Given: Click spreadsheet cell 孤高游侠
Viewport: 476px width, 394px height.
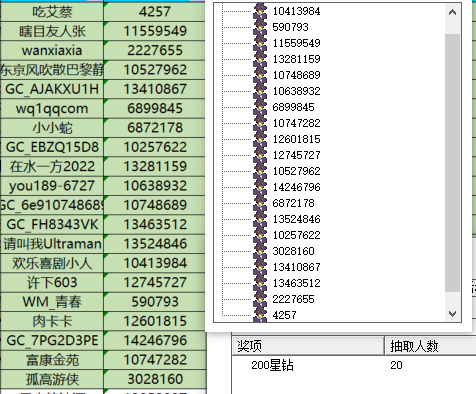Looking at the screenshot, I should pos(52,379).
